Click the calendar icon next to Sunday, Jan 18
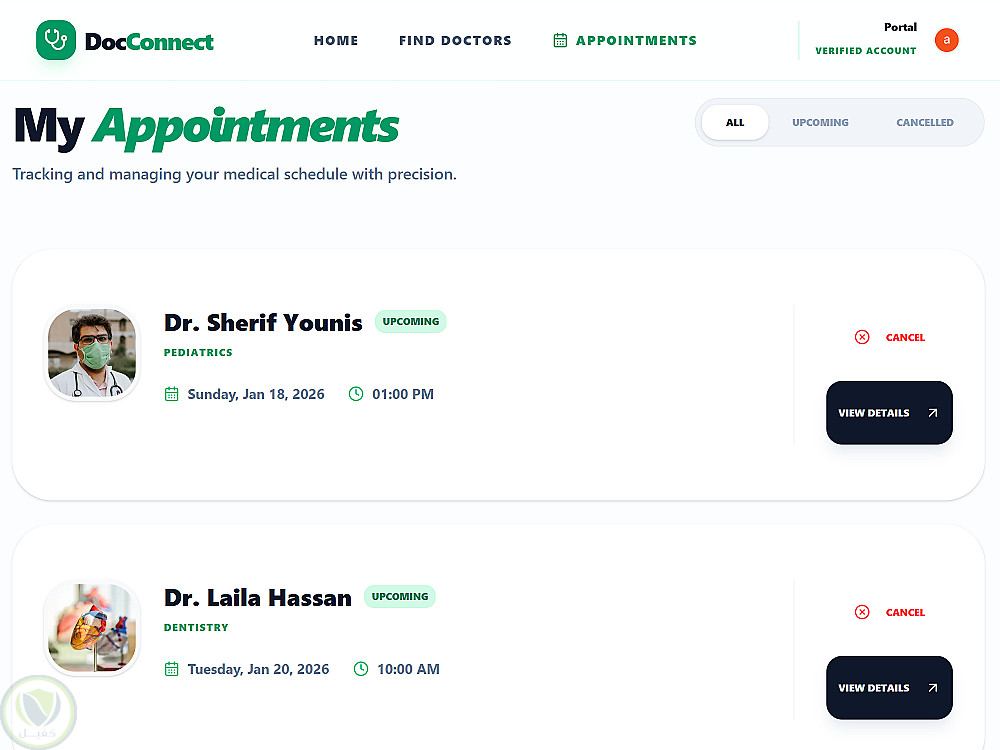1000x750 pixels. click(171, 394)
